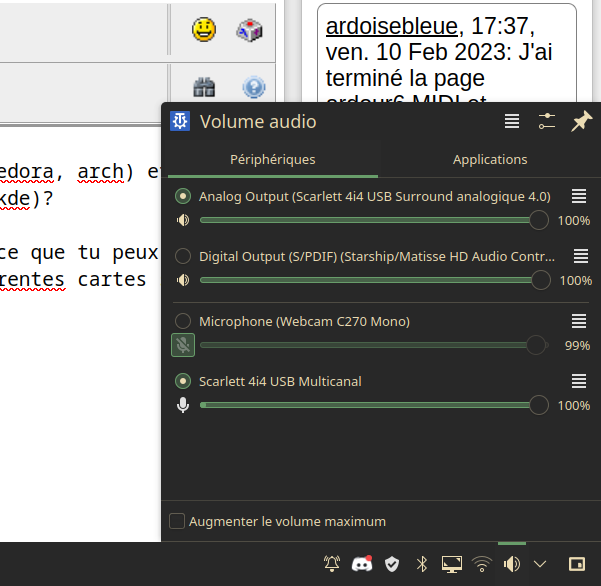The height and width of the screenshot is (586, 601).
Task: Click the smiley emoticon icon
Action: [x=204, y=30]
